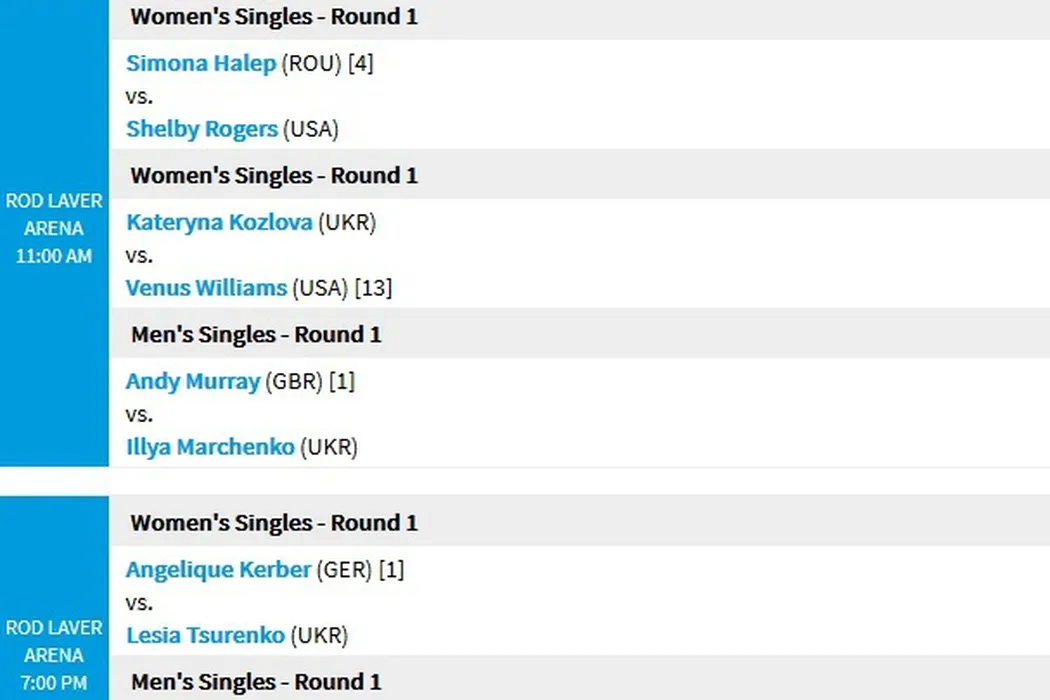Open Angelique Kerber's player page
Viewport: 1050px width, 700px height.
(x=217, y=570)
